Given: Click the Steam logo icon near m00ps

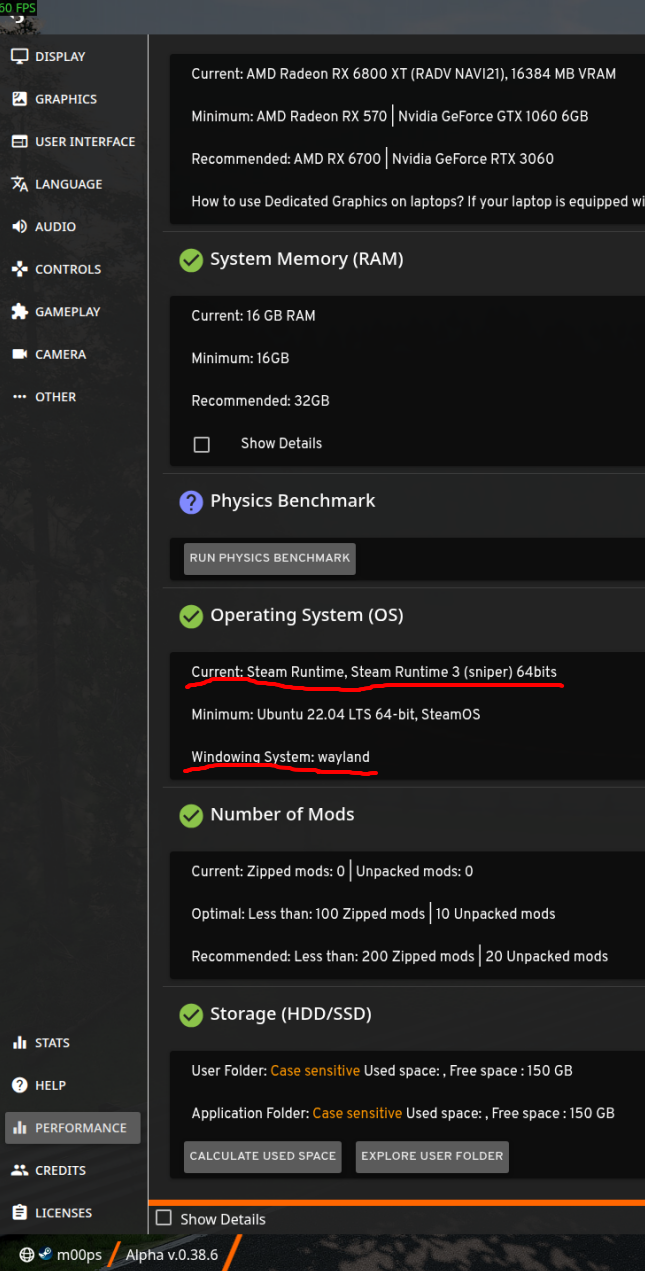Looking at the screenshot, I should pyautogui.click(x=45, y=1255).
